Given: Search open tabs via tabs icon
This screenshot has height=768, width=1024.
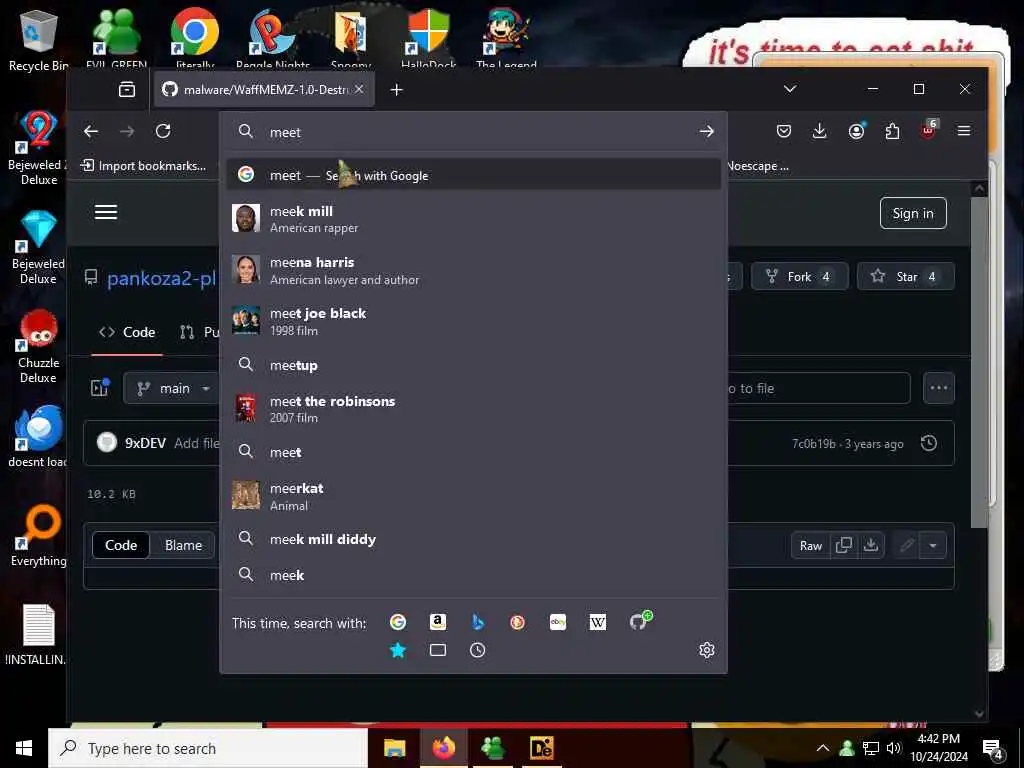Looking at the screenshot, I should (x=438, y=650).
